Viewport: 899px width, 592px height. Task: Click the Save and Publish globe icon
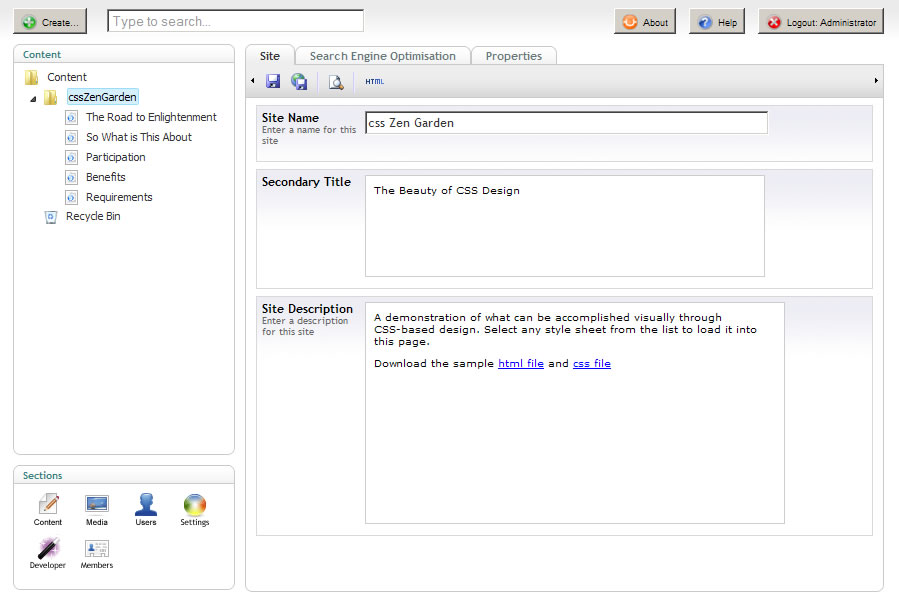[x=299, y=81]
